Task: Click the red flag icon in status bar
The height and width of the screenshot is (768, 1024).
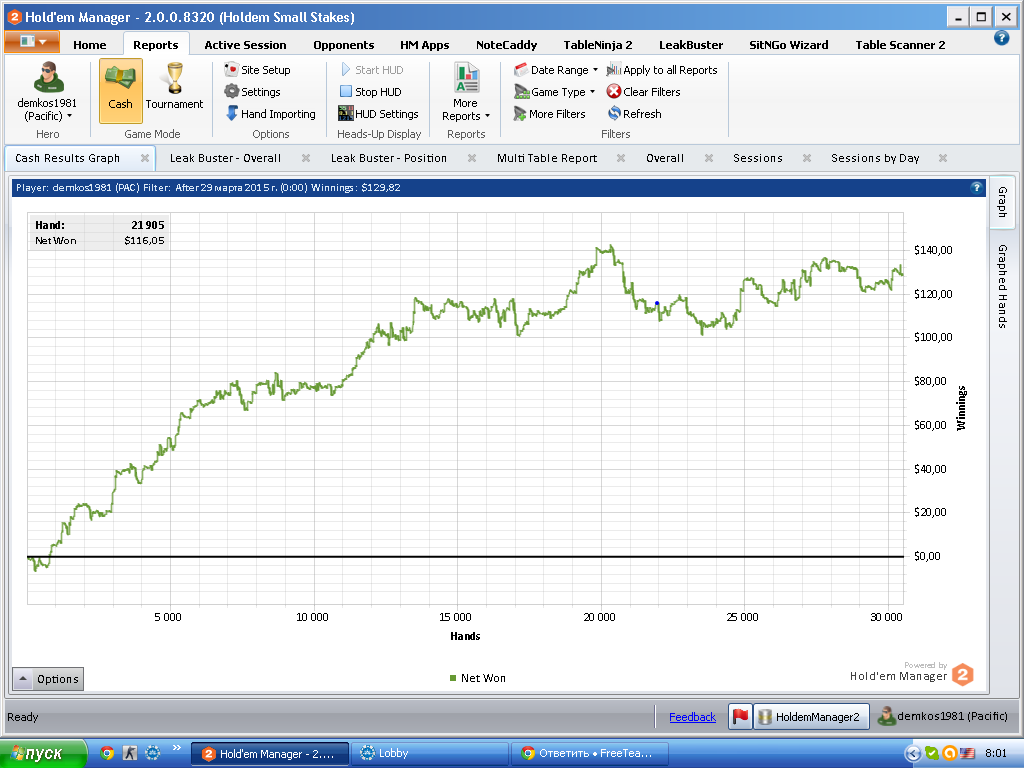Action: pyautogui.click(x=740, y=716)
